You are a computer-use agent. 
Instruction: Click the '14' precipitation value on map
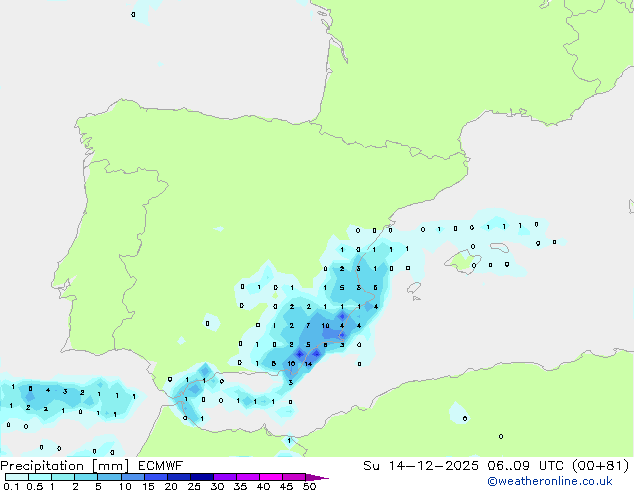tap(309, 364)
